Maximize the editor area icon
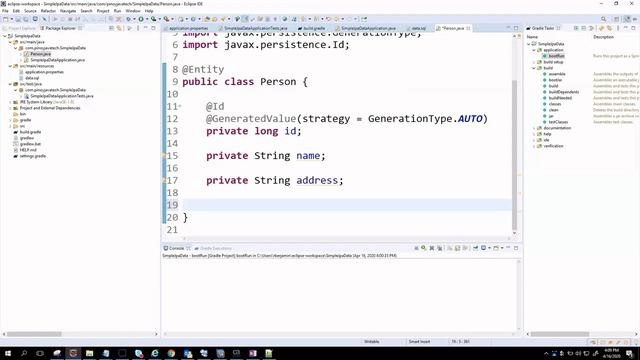640x360 pixels. pyautogui.click(x=516, y=28)
